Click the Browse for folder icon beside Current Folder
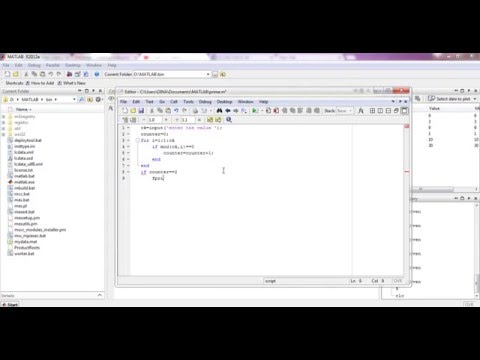The height and width of the screenshot is (360, 480). (215, 74)
